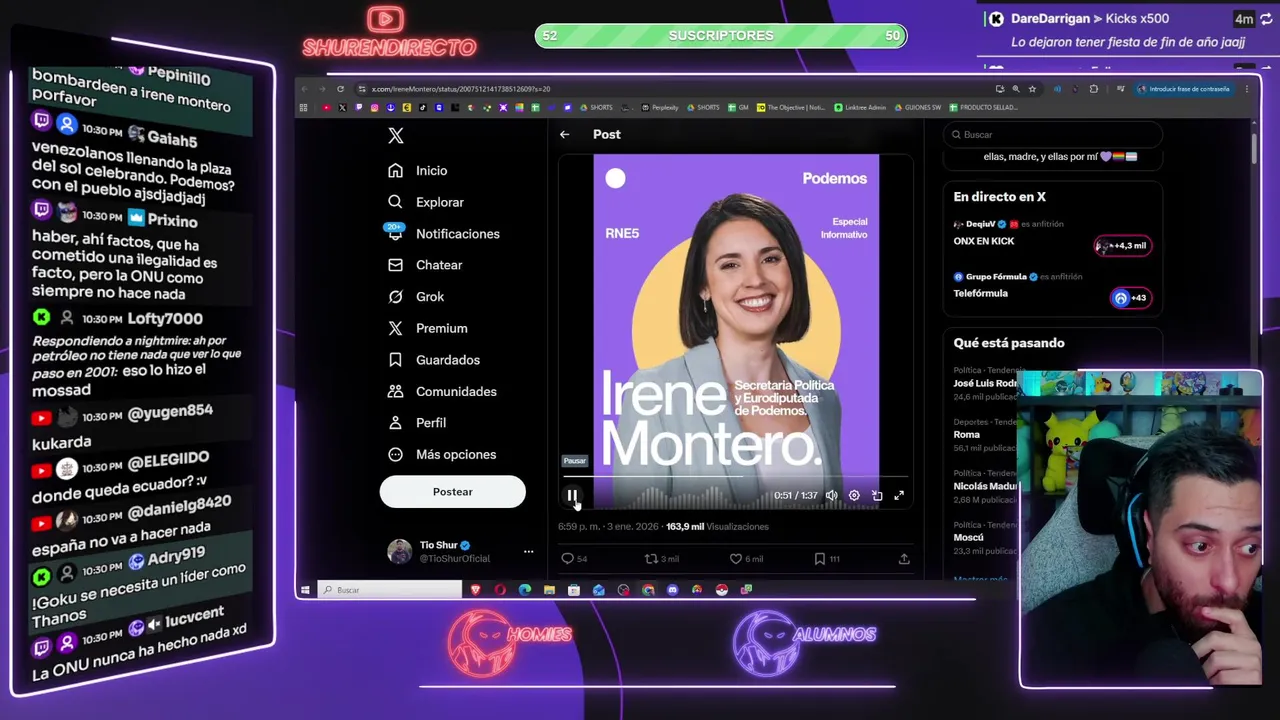
Task: Click the Postear button
Action: click(x=452, y=492)
